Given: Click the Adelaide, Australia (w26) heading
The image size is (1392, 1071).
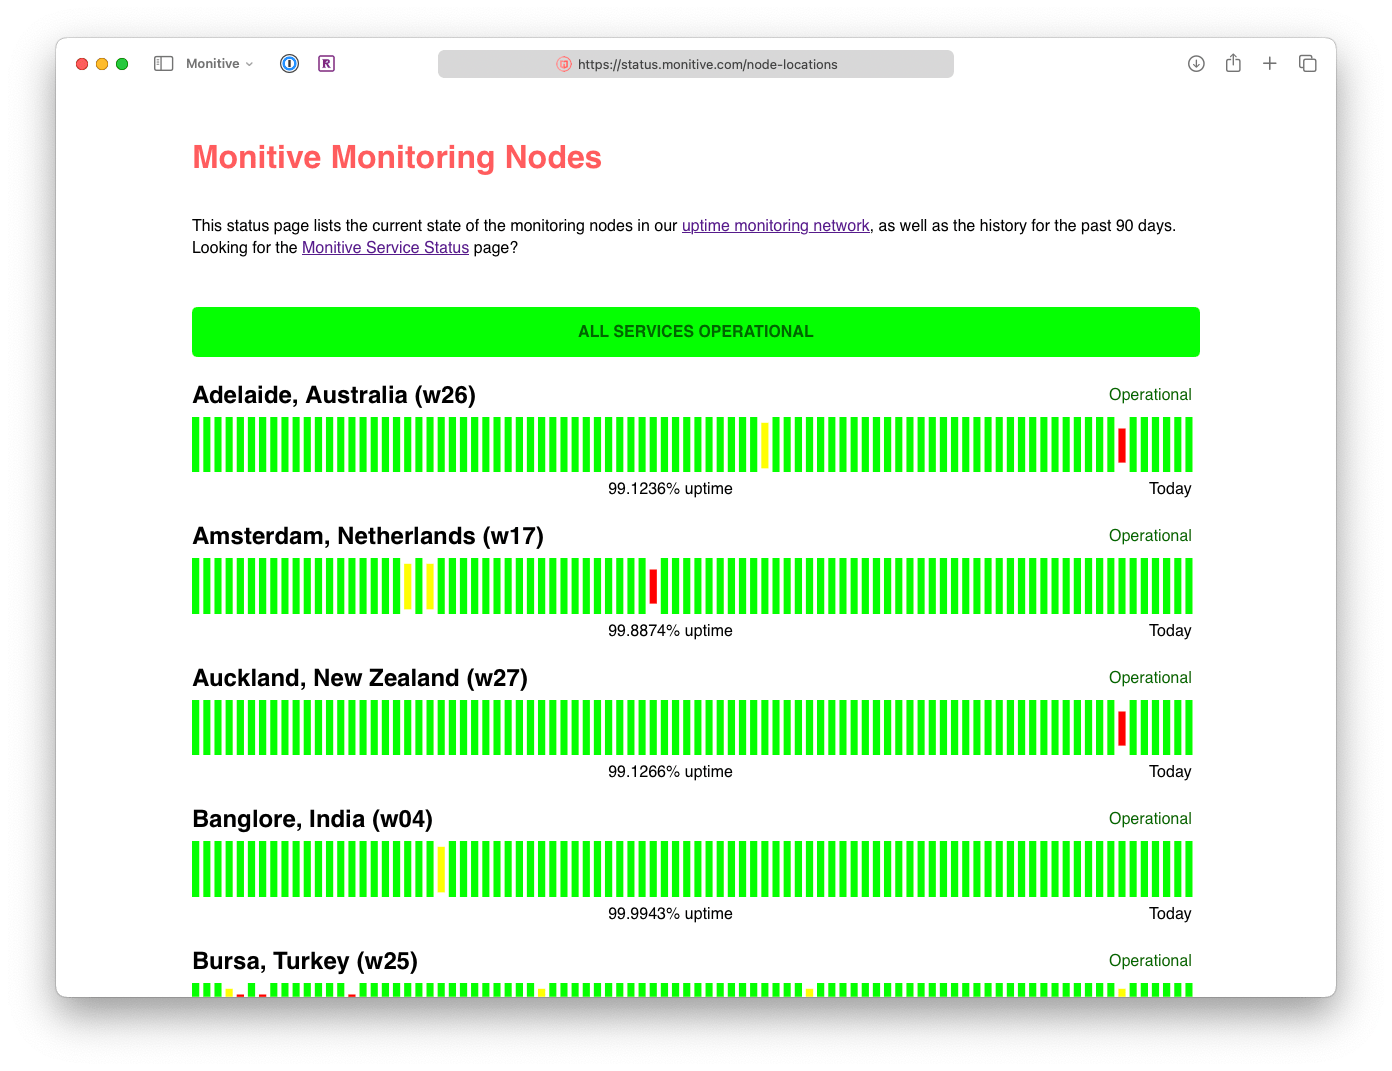Looking at the screenshot, I should point(335,394).
